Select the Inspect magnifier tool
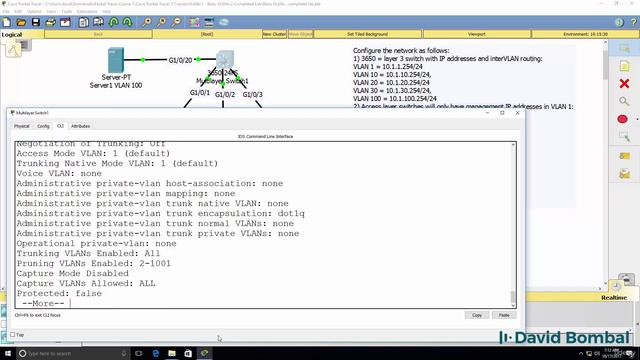640x360 pixels. [624, 101]
